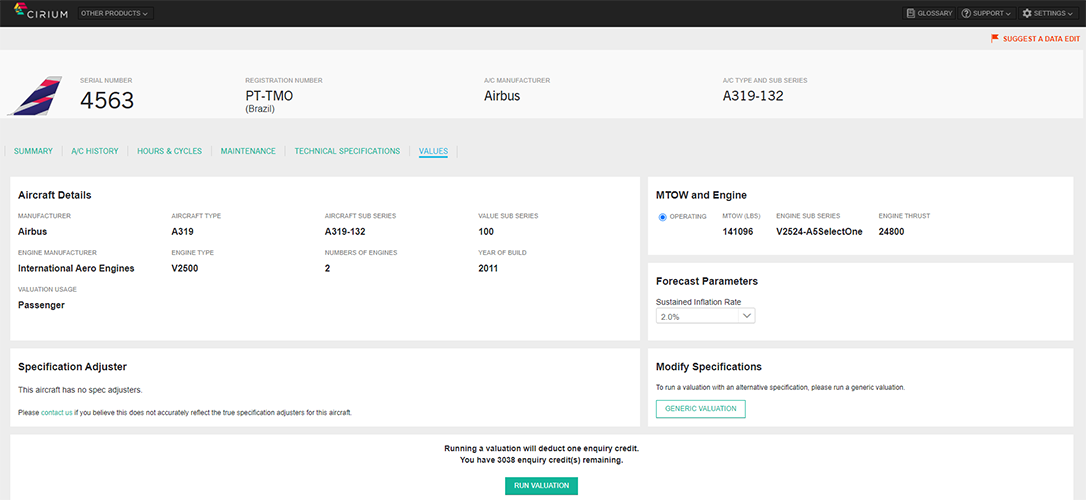Click the registration number PT-TMO

click(269, 96)
